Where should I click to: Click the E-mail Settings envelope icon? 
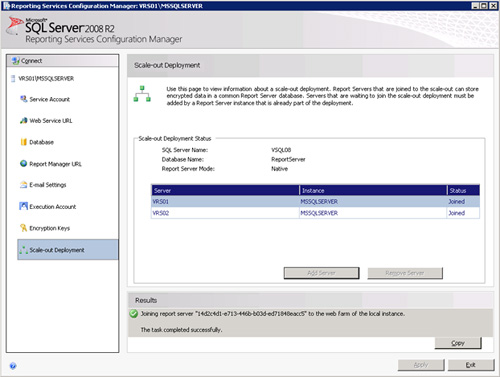coord(23,185)
